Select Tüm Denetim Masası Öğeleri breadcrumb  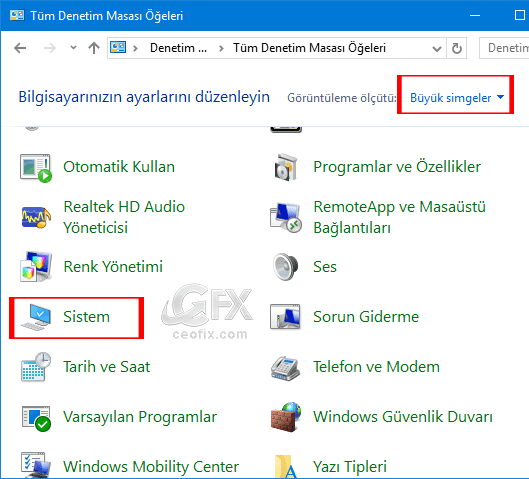[309, 48]
